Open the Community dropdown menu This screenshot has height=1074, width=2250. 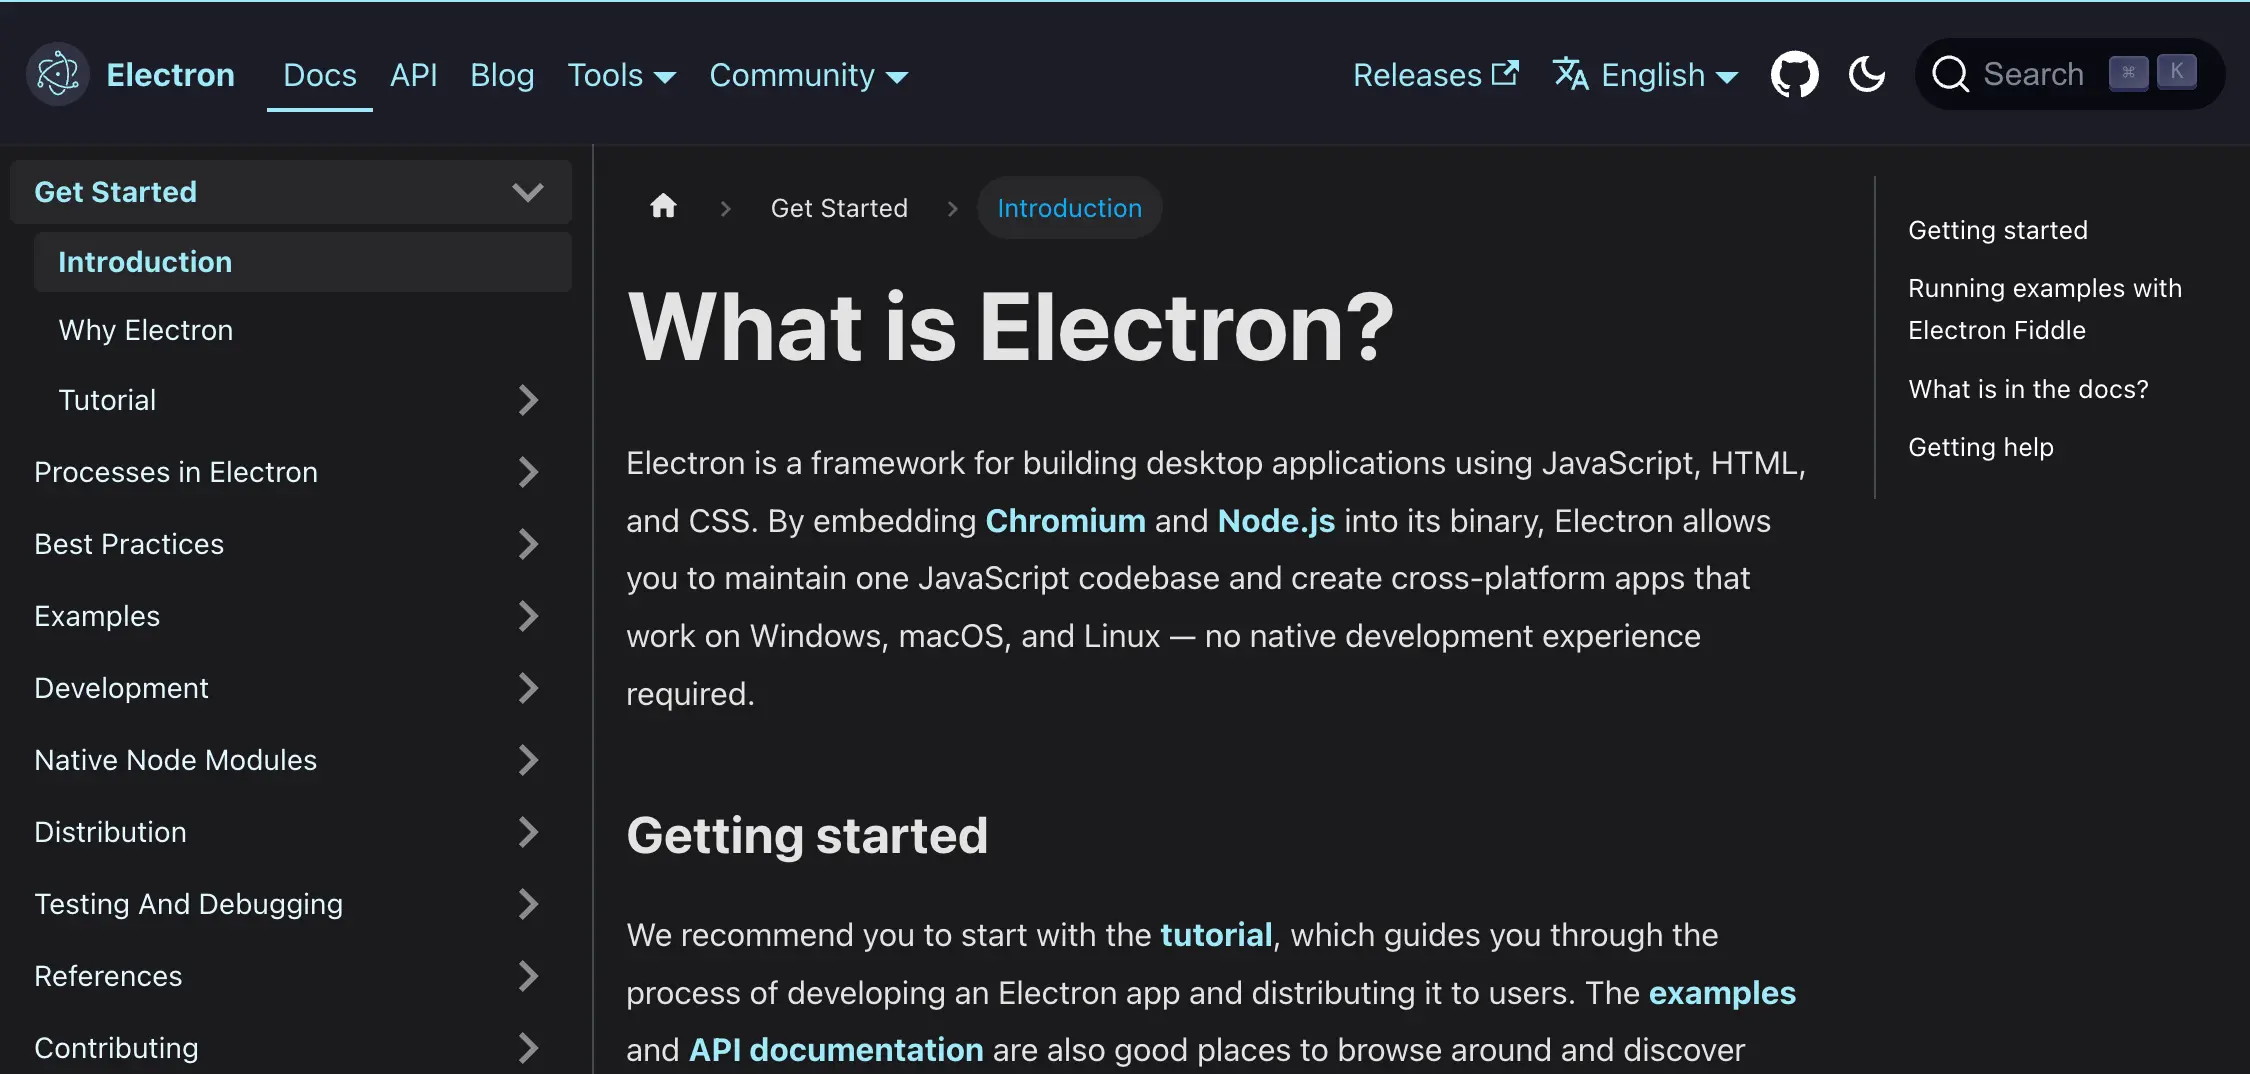tap(809, 75)
